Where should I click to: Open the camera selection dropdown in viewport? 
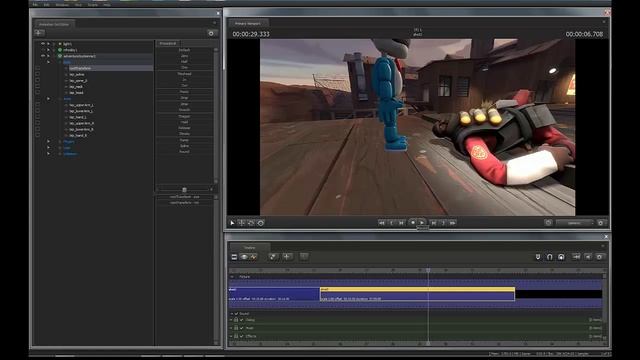point(575,223)
